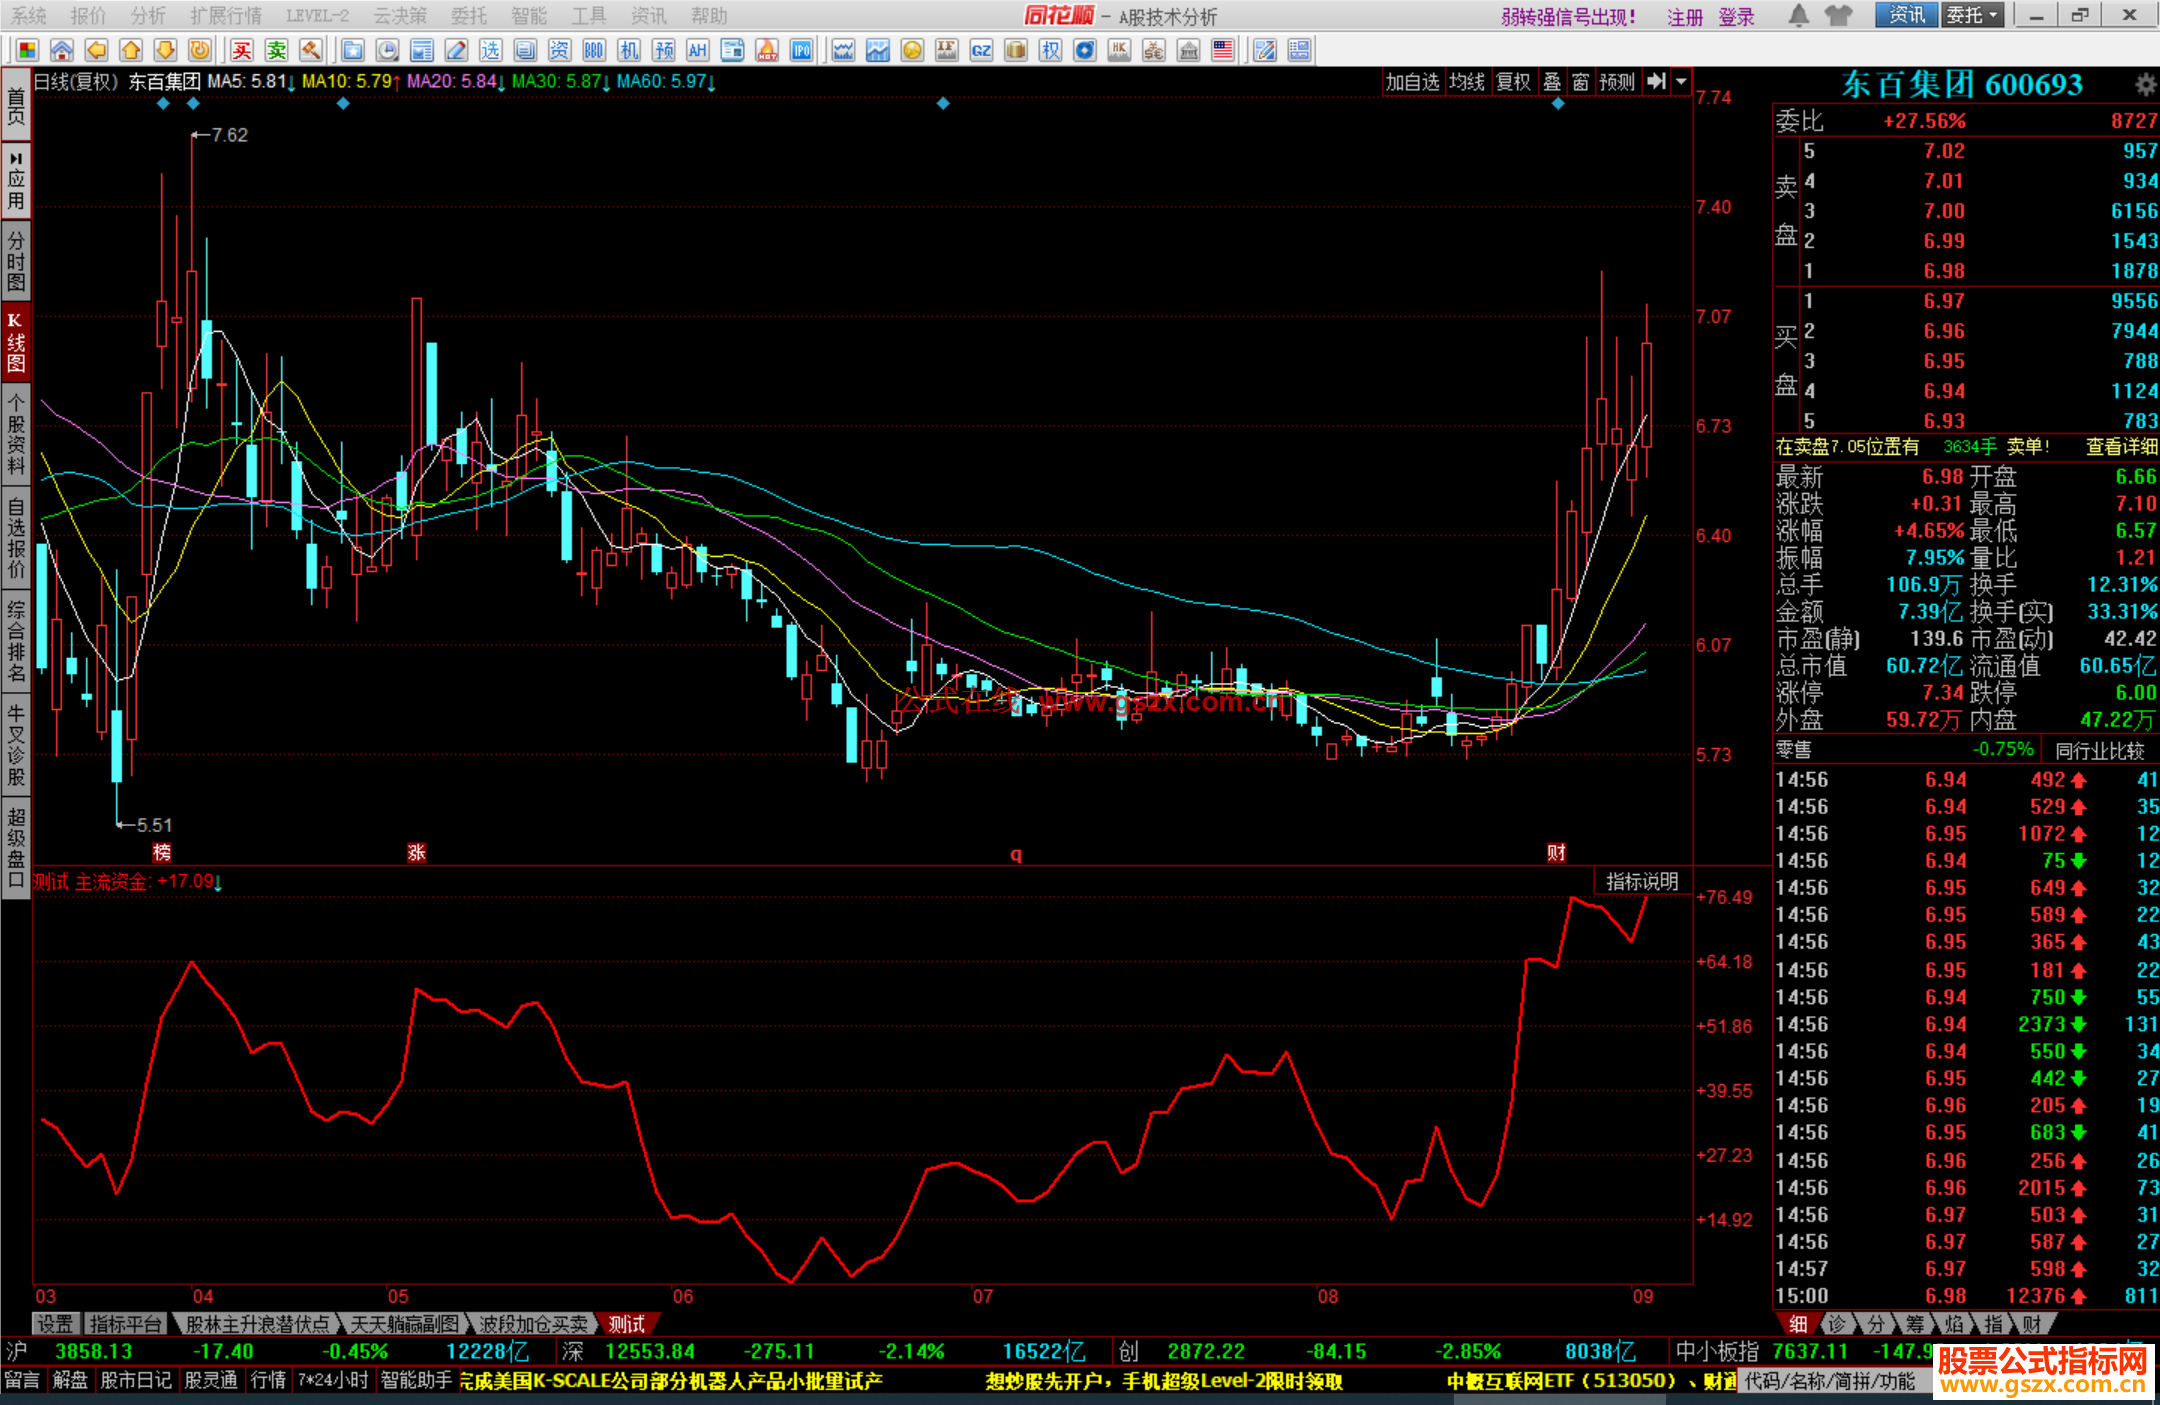The width and height of the screenshot is (2160, 1405).
Task: Click the green 卖 (sell) toolbar icon
Action: (x=276, y=50)
